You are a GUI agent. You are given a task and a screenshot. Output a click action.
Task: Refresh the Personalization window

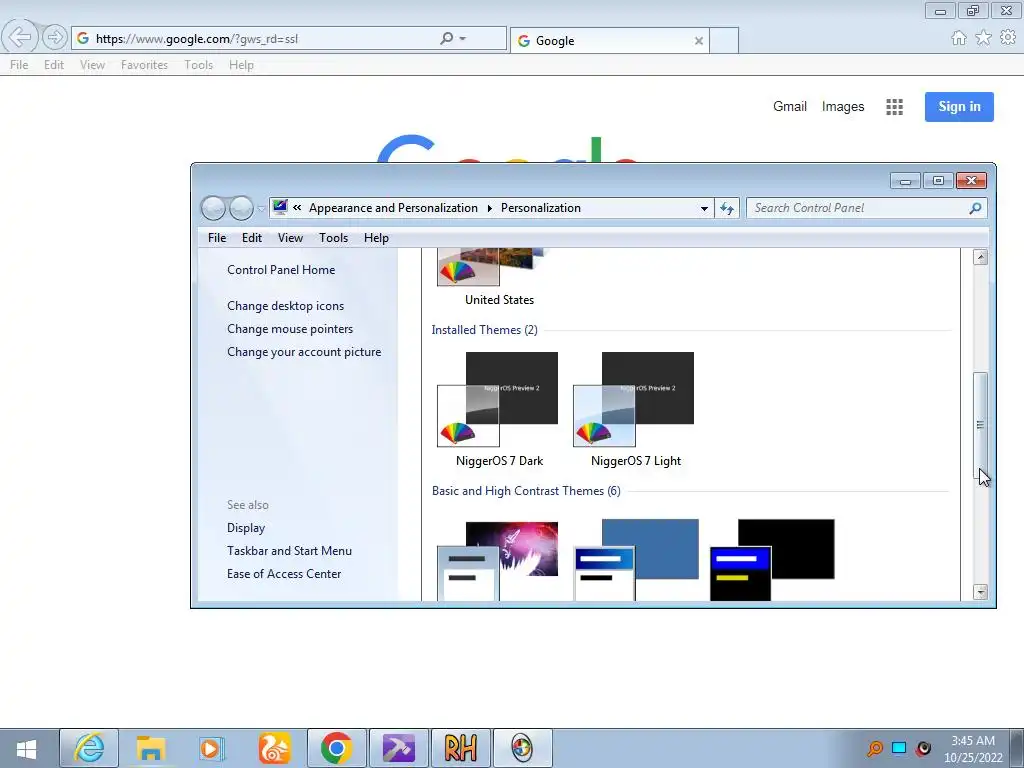(x=727, y=208)
